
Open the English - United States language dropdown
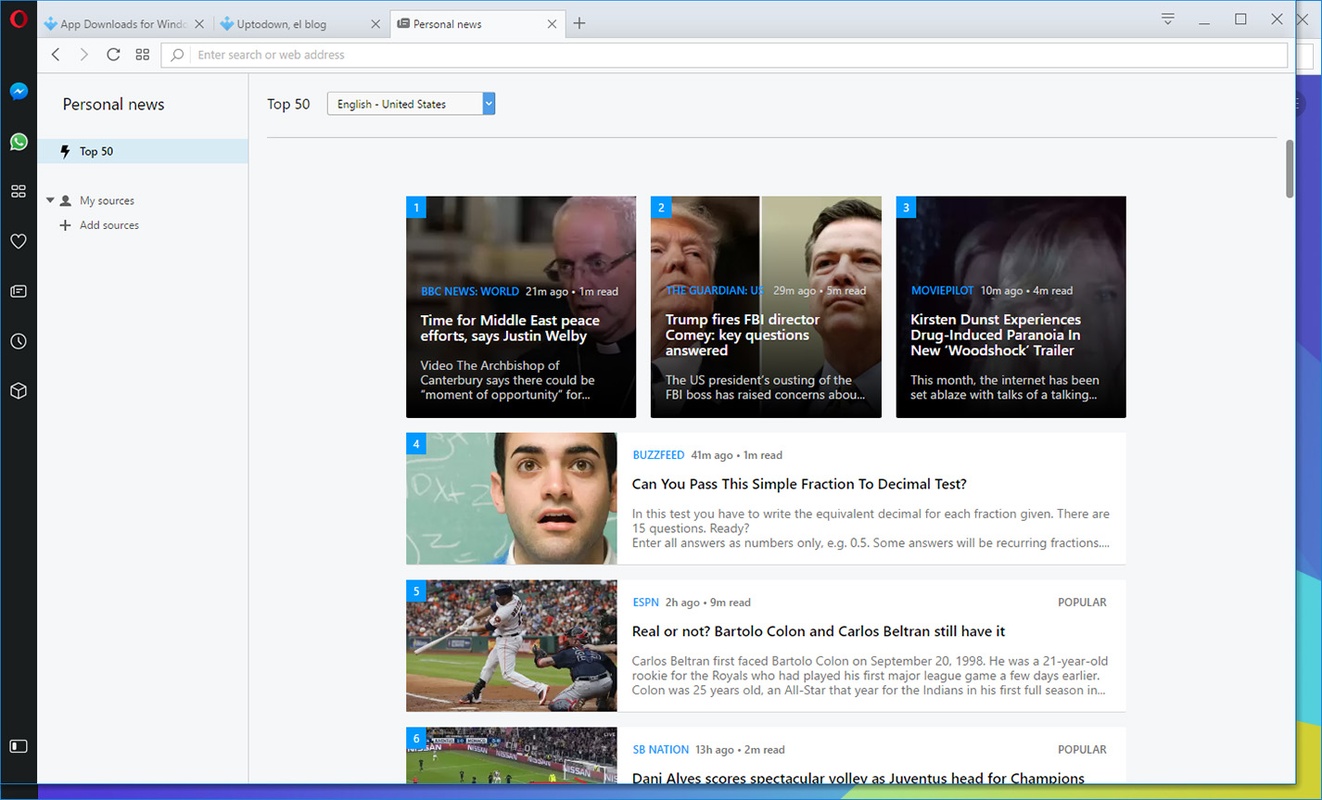tap(411, 104)
